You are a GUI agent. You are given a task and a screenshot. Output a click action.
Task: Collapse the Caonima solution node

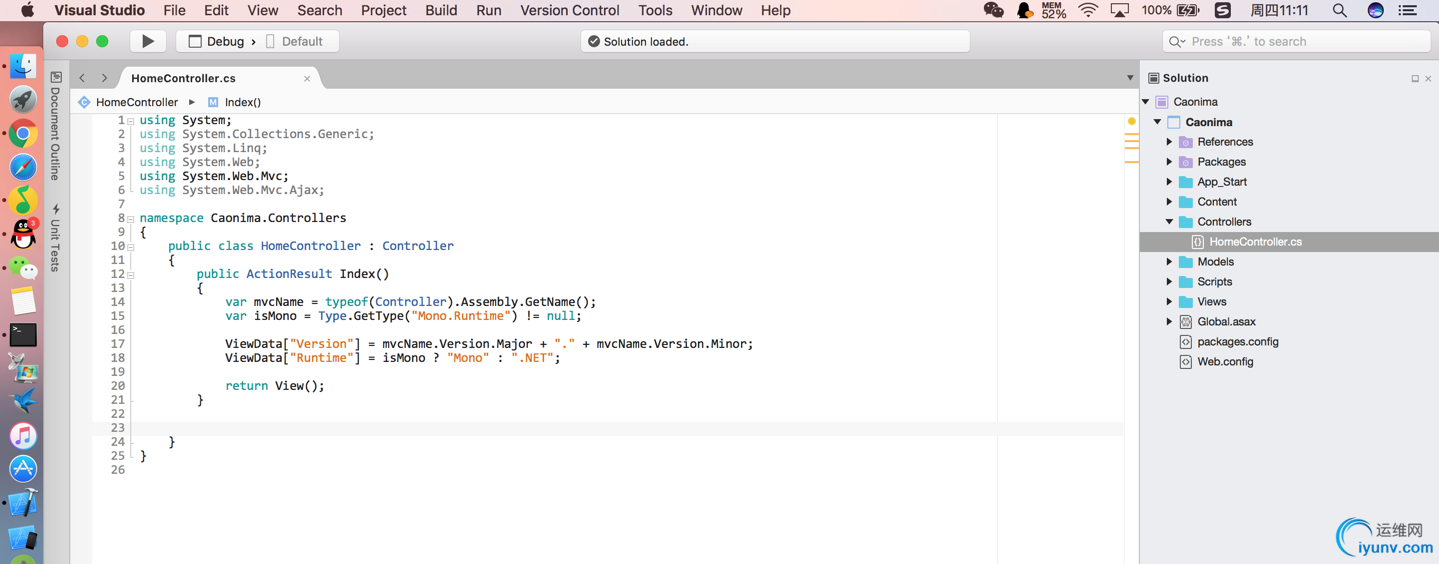tap(1146, 102)
